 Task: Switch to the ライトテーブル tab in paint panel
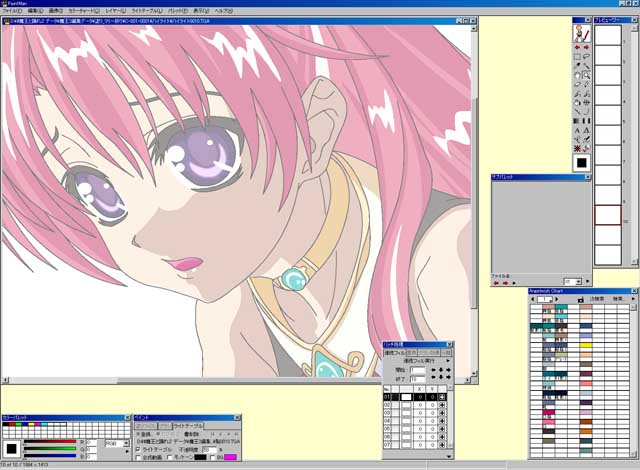coord(188,426)
